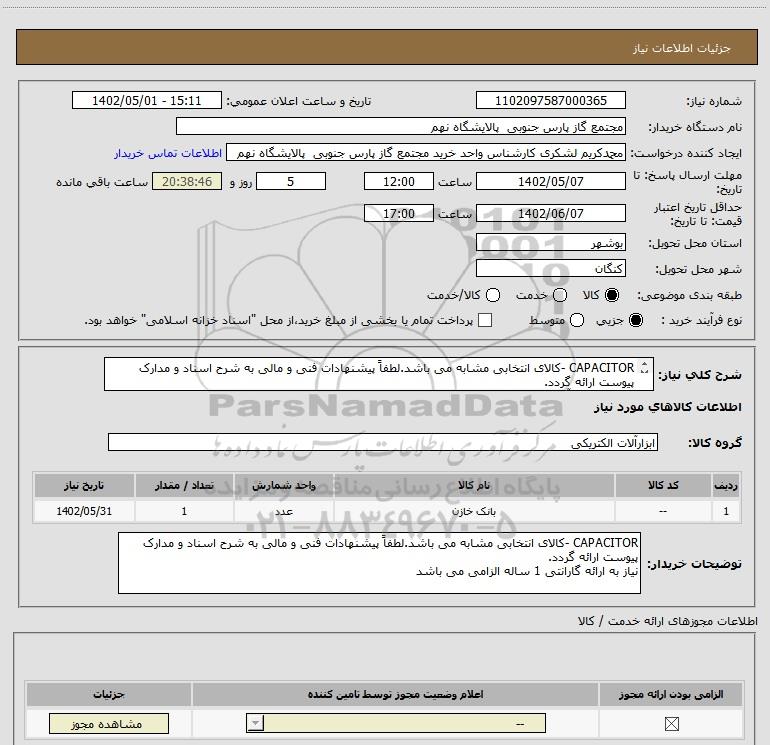This screenshot has height=745, width=770.
Task: Click the 17:00 time field
Action: 399,213
